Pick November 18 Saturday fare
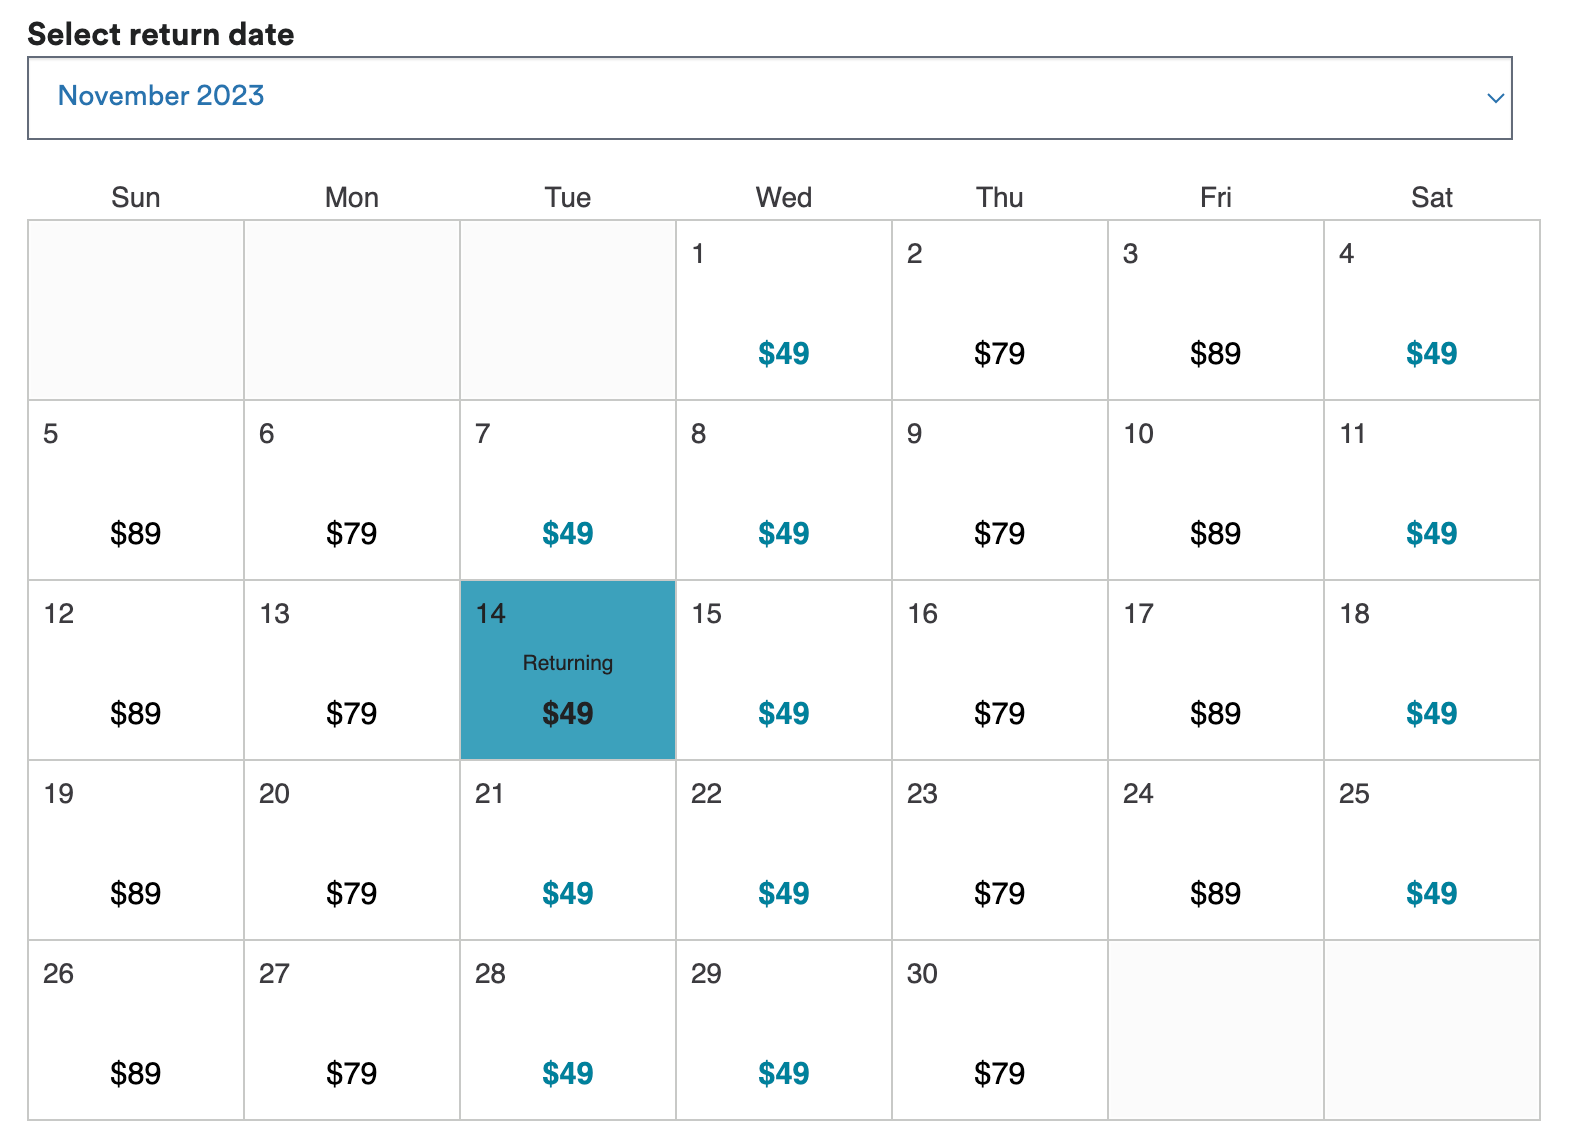This screenshot has width=1574, height=1148. [1431, 670]
